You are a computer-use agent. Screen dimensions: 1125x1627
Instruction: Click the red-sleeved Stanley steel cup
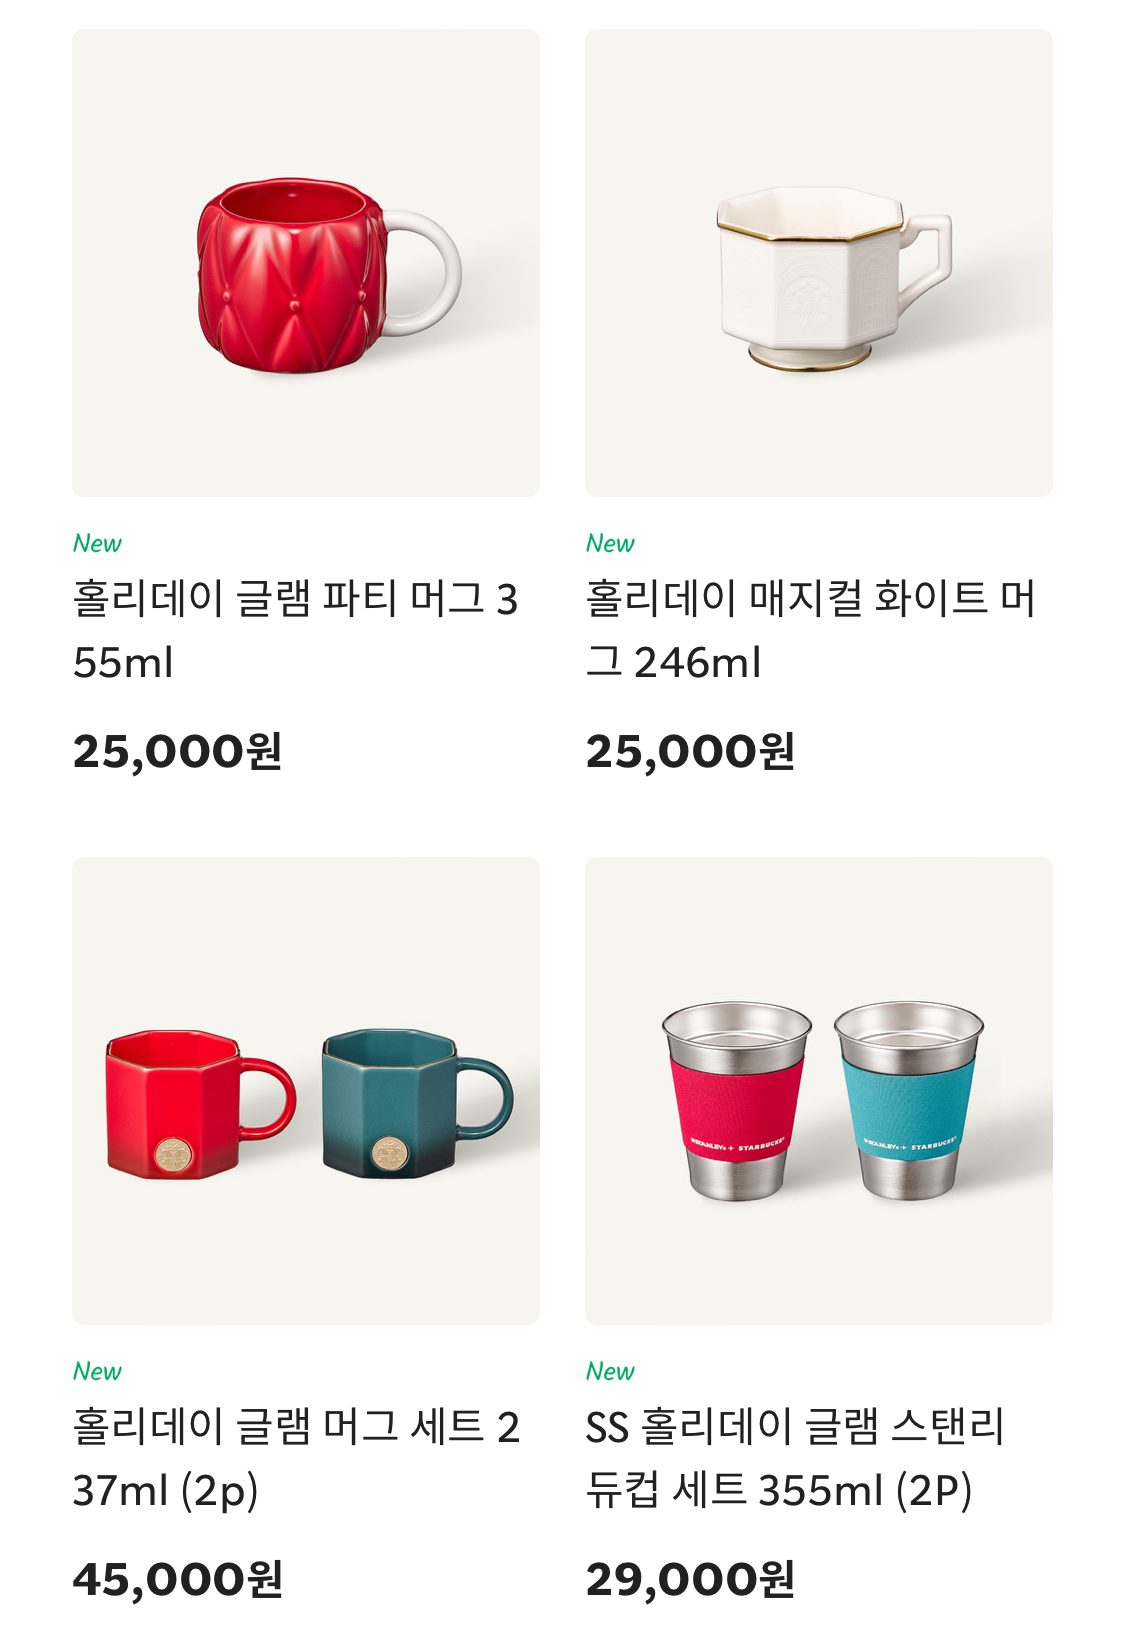736,1099
